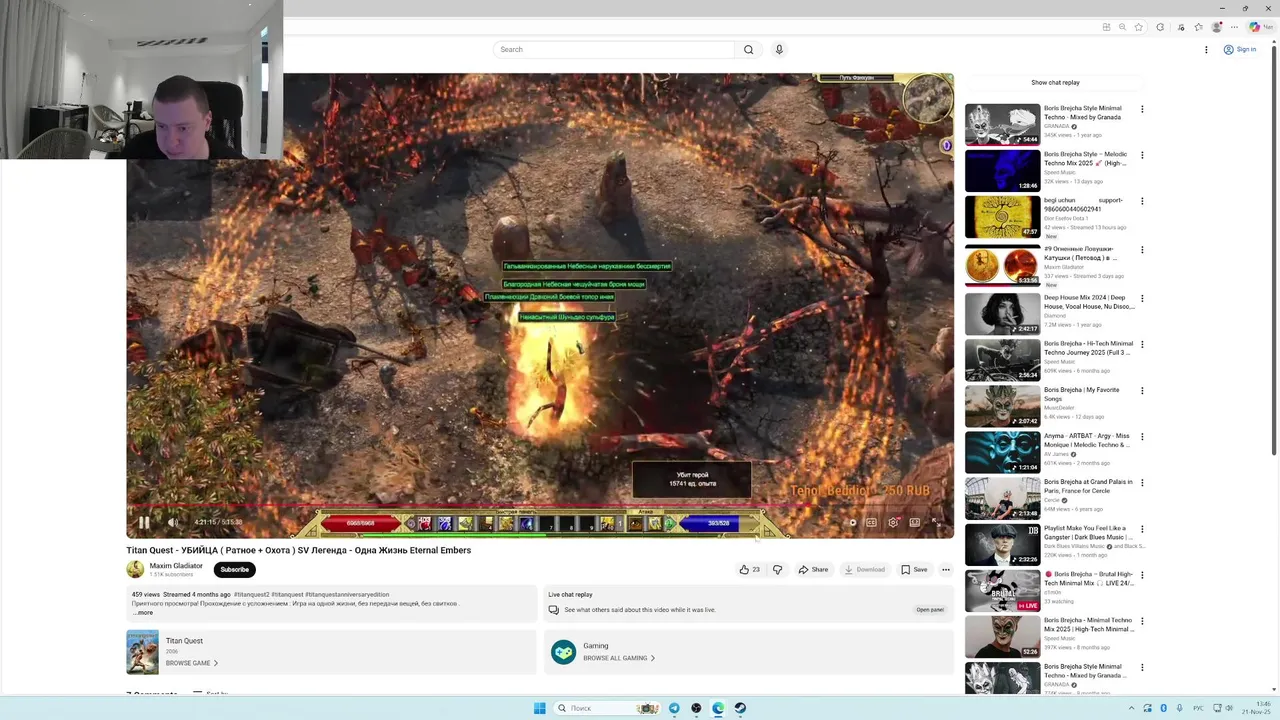Seek on the red video progress bar

tap(540, 506)
